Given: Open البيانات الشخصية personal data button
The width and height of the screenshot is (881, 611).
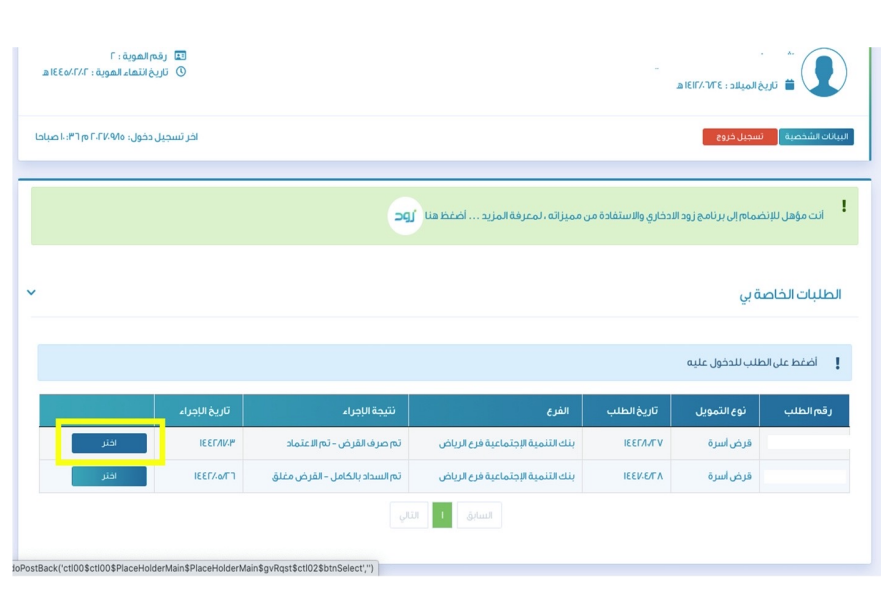Looking at the screenshot, I should 816,137.
